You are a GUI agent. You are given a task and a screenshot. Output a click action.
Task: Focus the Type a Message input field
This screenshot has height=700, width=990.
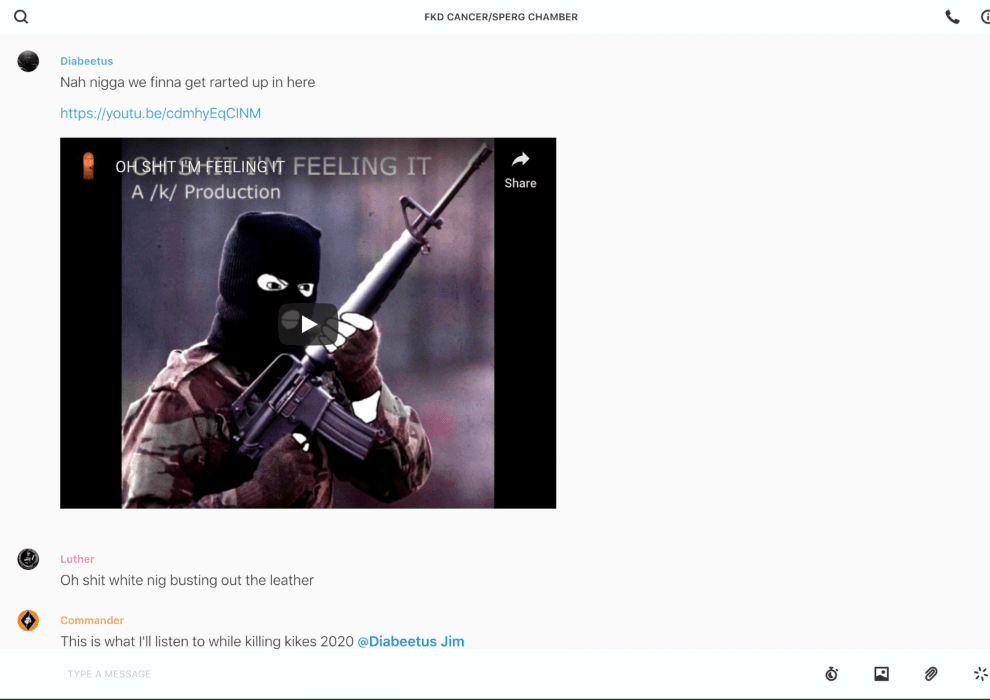click(x=400, y=674)
